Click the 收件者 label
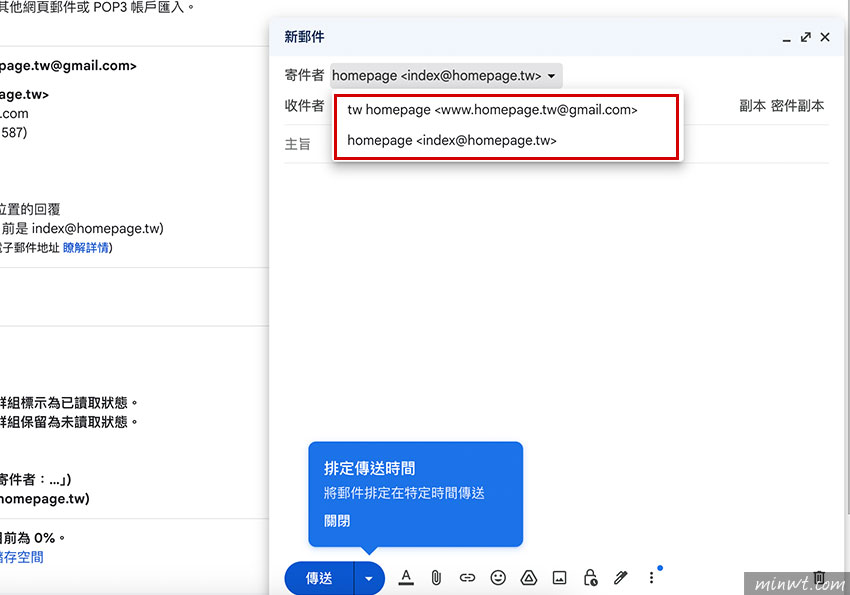Image resolution: width=850 pixels, height=595 pixels. pos(304,106)
